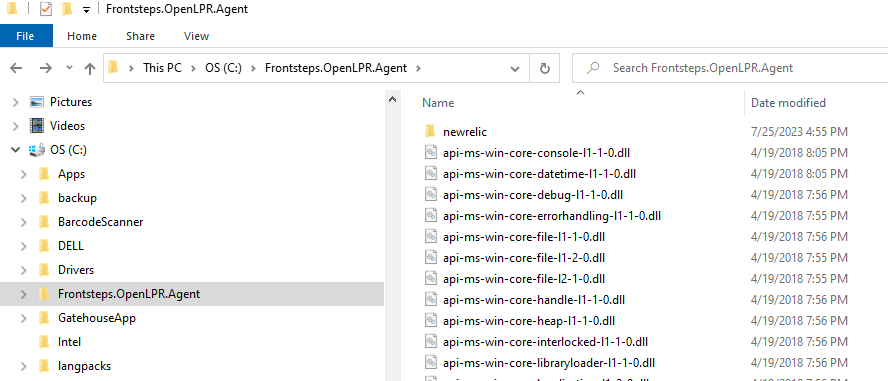Expand the Drivers folder node
Viewport: 888px width, 381px height.
coord(24,269)
